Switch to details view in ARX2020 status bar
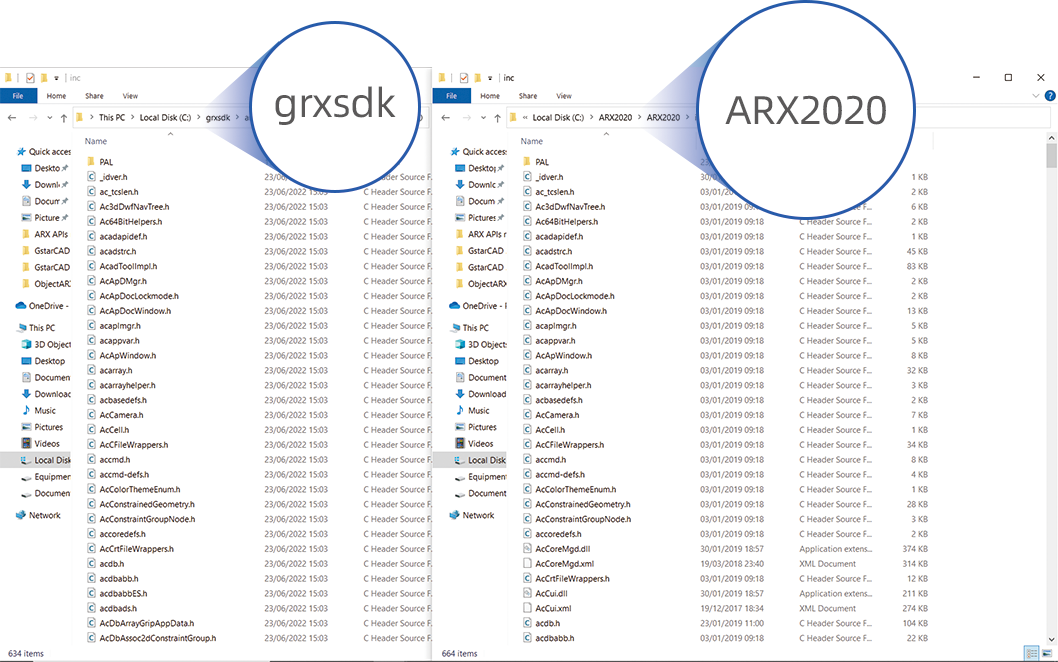1058x662 pixels. [x=1032, y=653]
